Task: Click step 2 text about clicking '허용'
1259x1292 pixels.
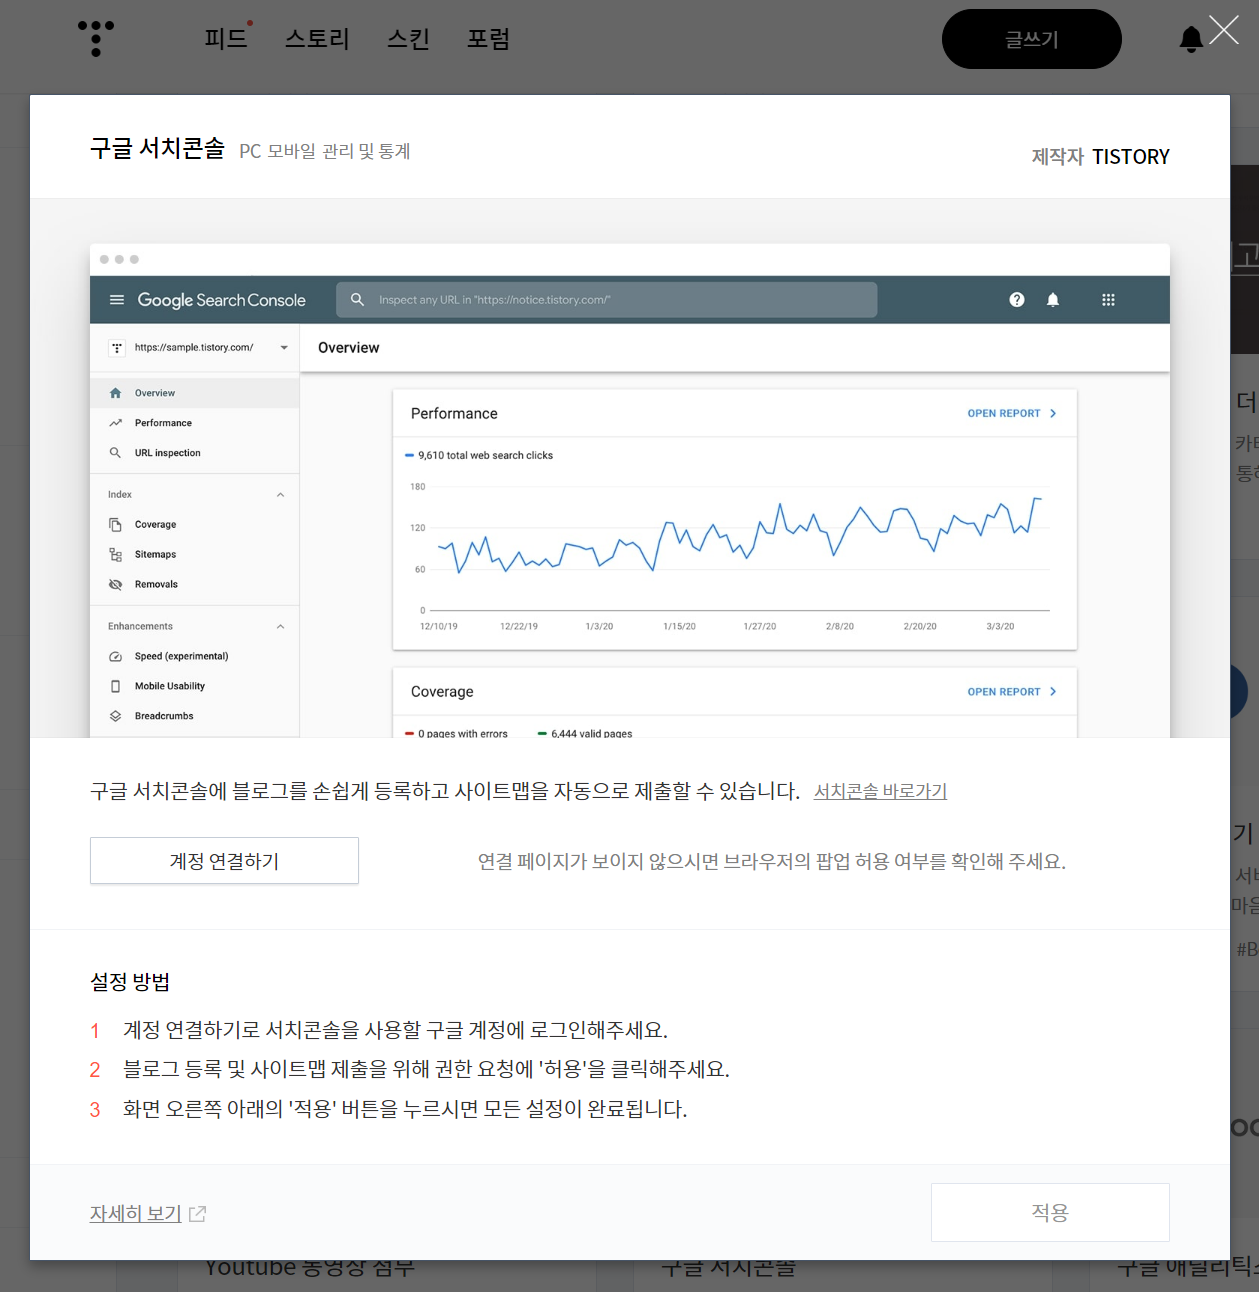Action: tap(426, 1069)
